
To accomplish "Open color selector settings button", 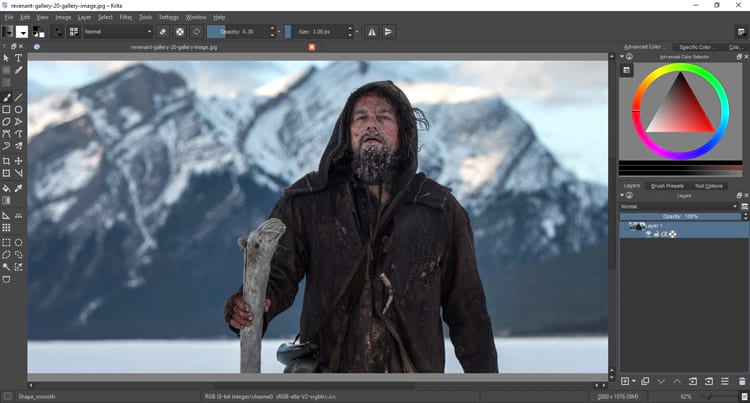I will click(x=627, y=70).
